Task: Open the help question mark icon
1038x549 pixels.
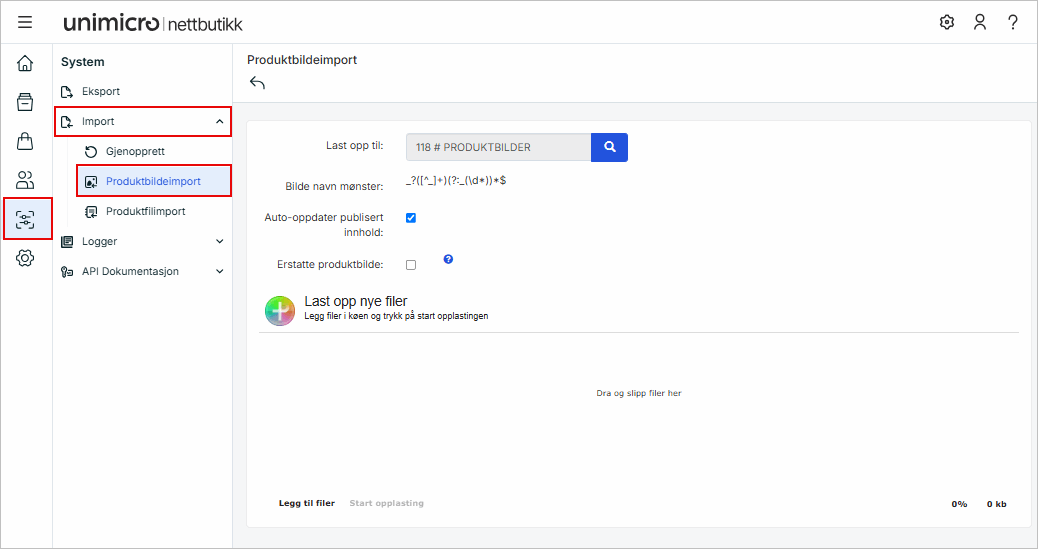Action: [x=1013, y=23]
